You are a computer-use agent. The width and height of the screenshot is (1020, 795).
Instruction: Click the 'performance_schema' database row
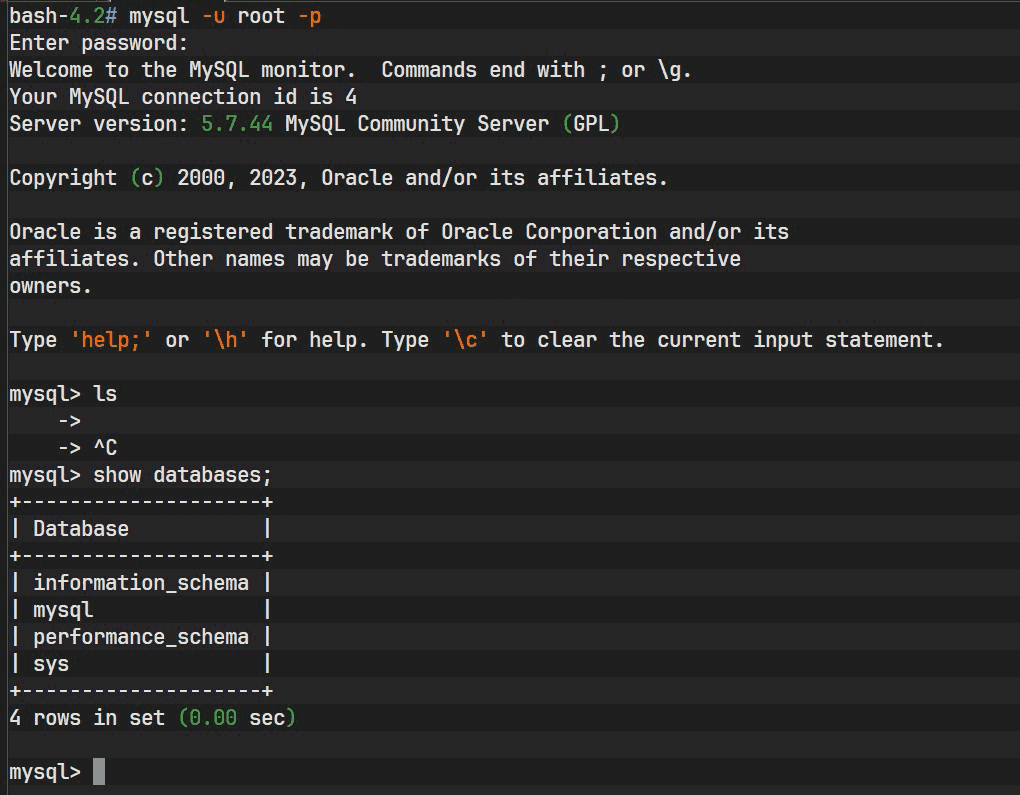click(x=141, y=637)
